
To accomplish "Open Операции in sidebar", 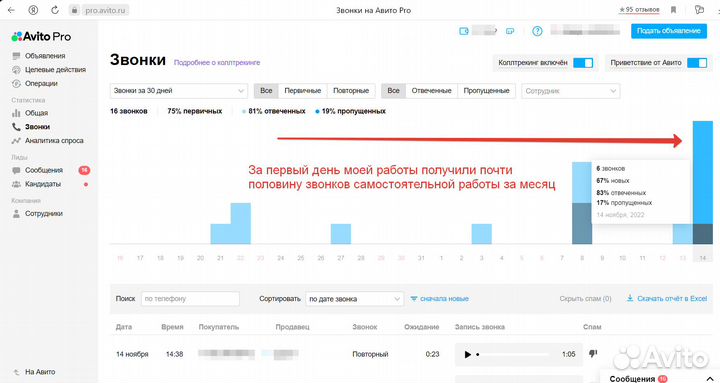I will (41, 83).
